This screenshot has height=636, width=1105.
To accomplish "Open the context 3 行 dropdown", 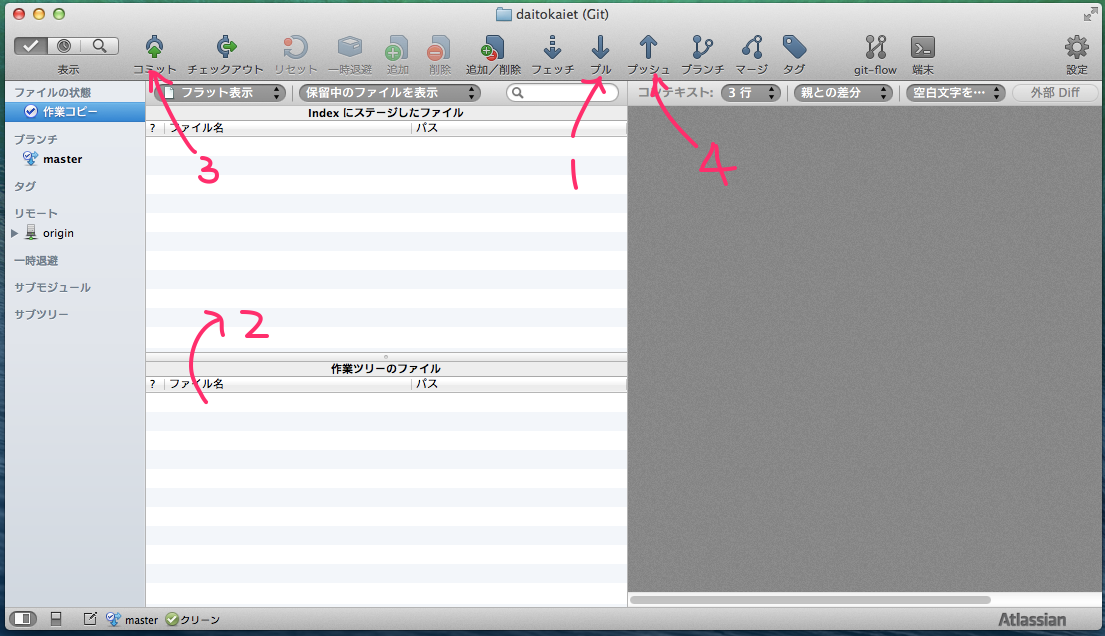I will 751,92.
